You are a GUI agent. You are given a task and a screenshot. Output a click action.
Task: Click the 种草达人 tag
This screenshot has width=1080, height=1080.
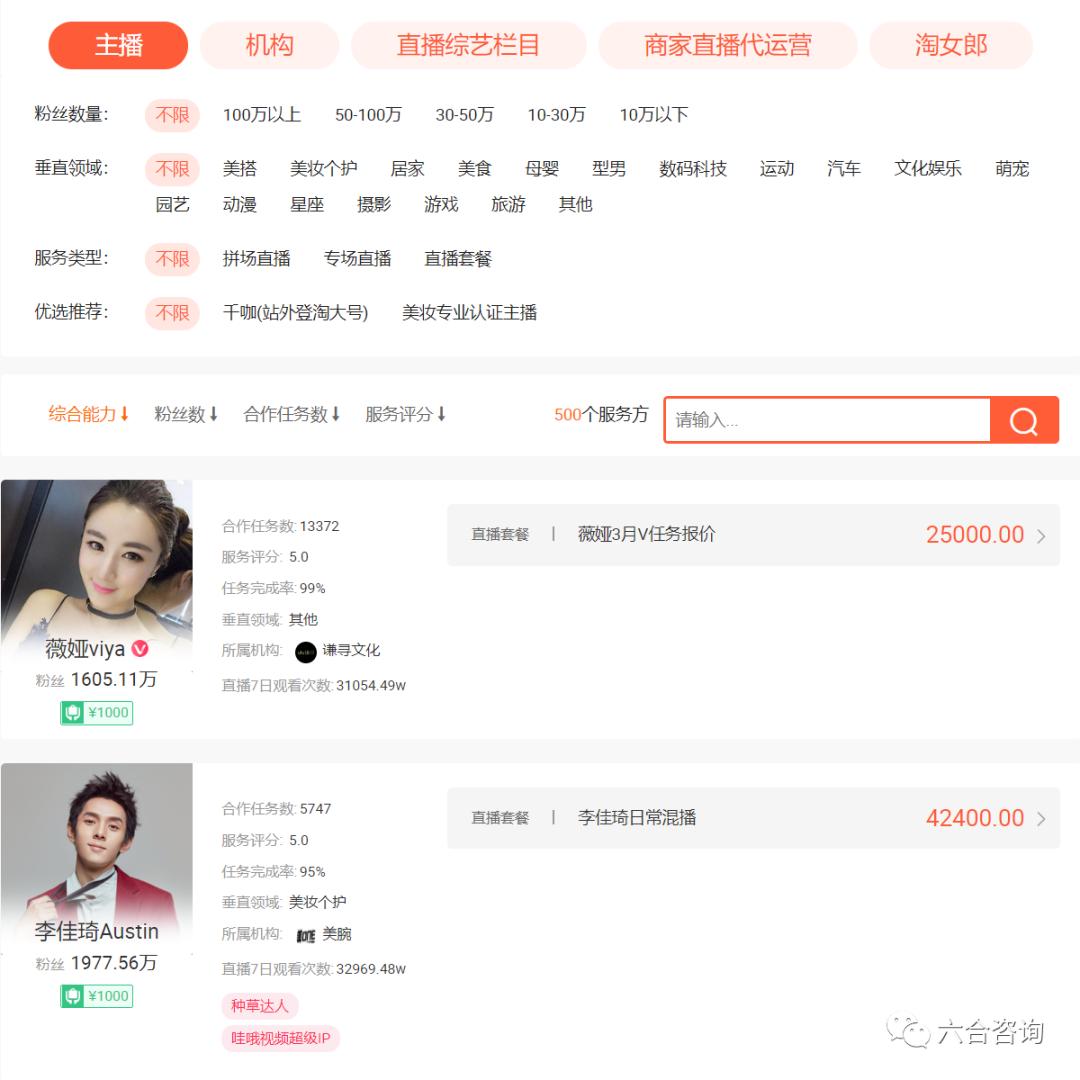(x=260, y=1006)
